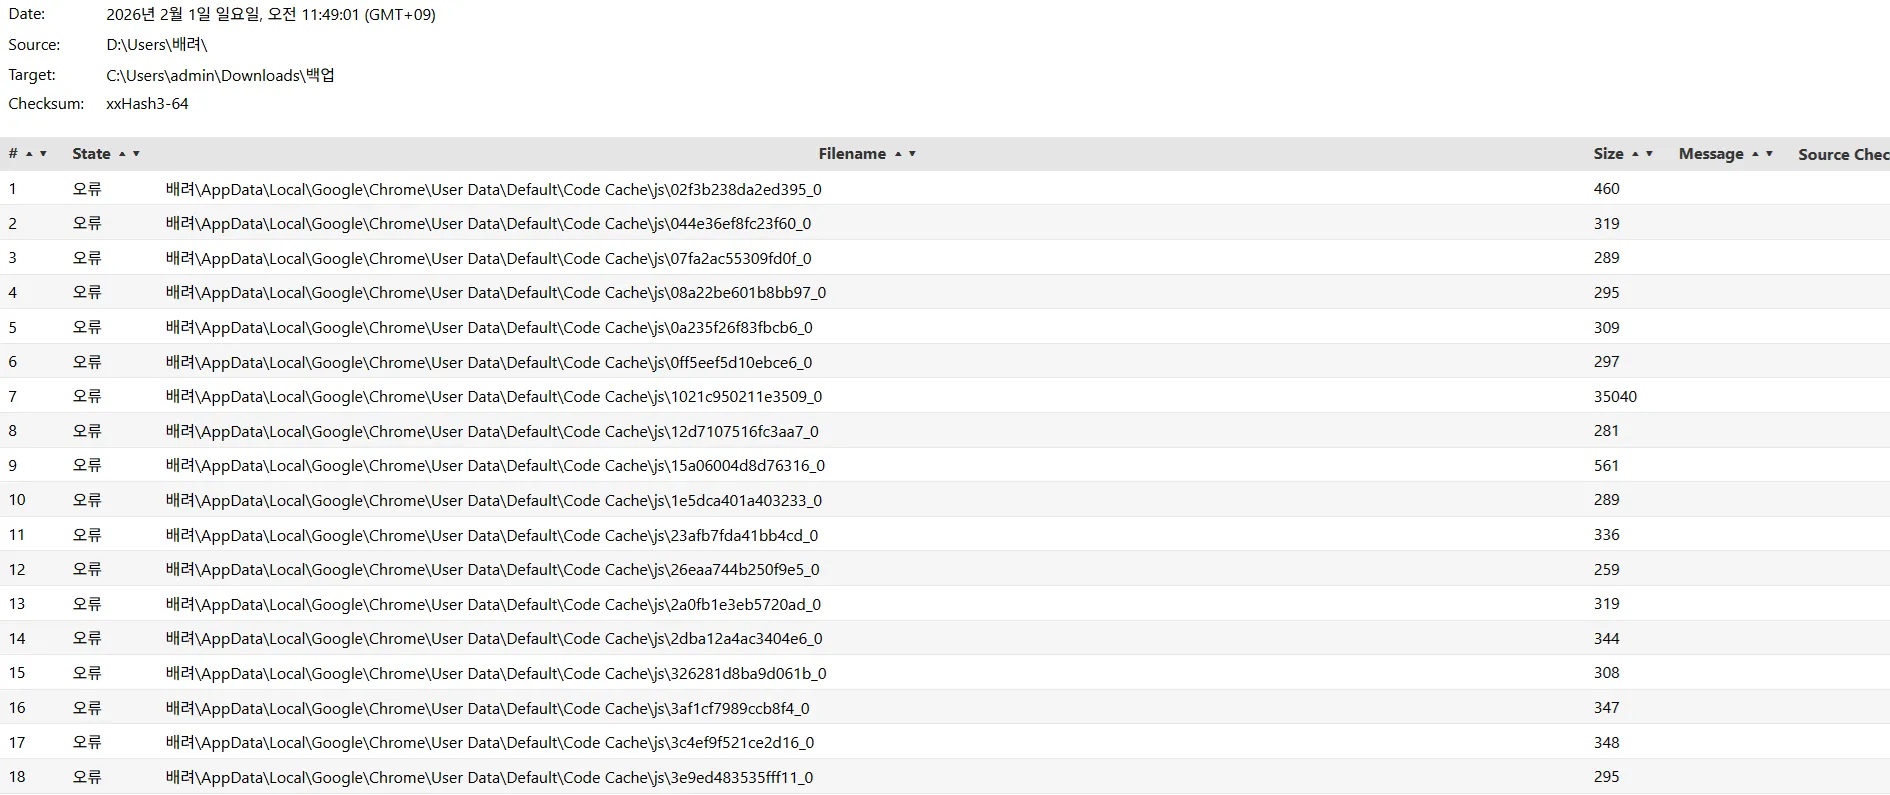Image resolution: width=1890 pixels, height=795 pixels.
Task: Sort Filename ascending using the up arrow
Action: click(898, 154)
